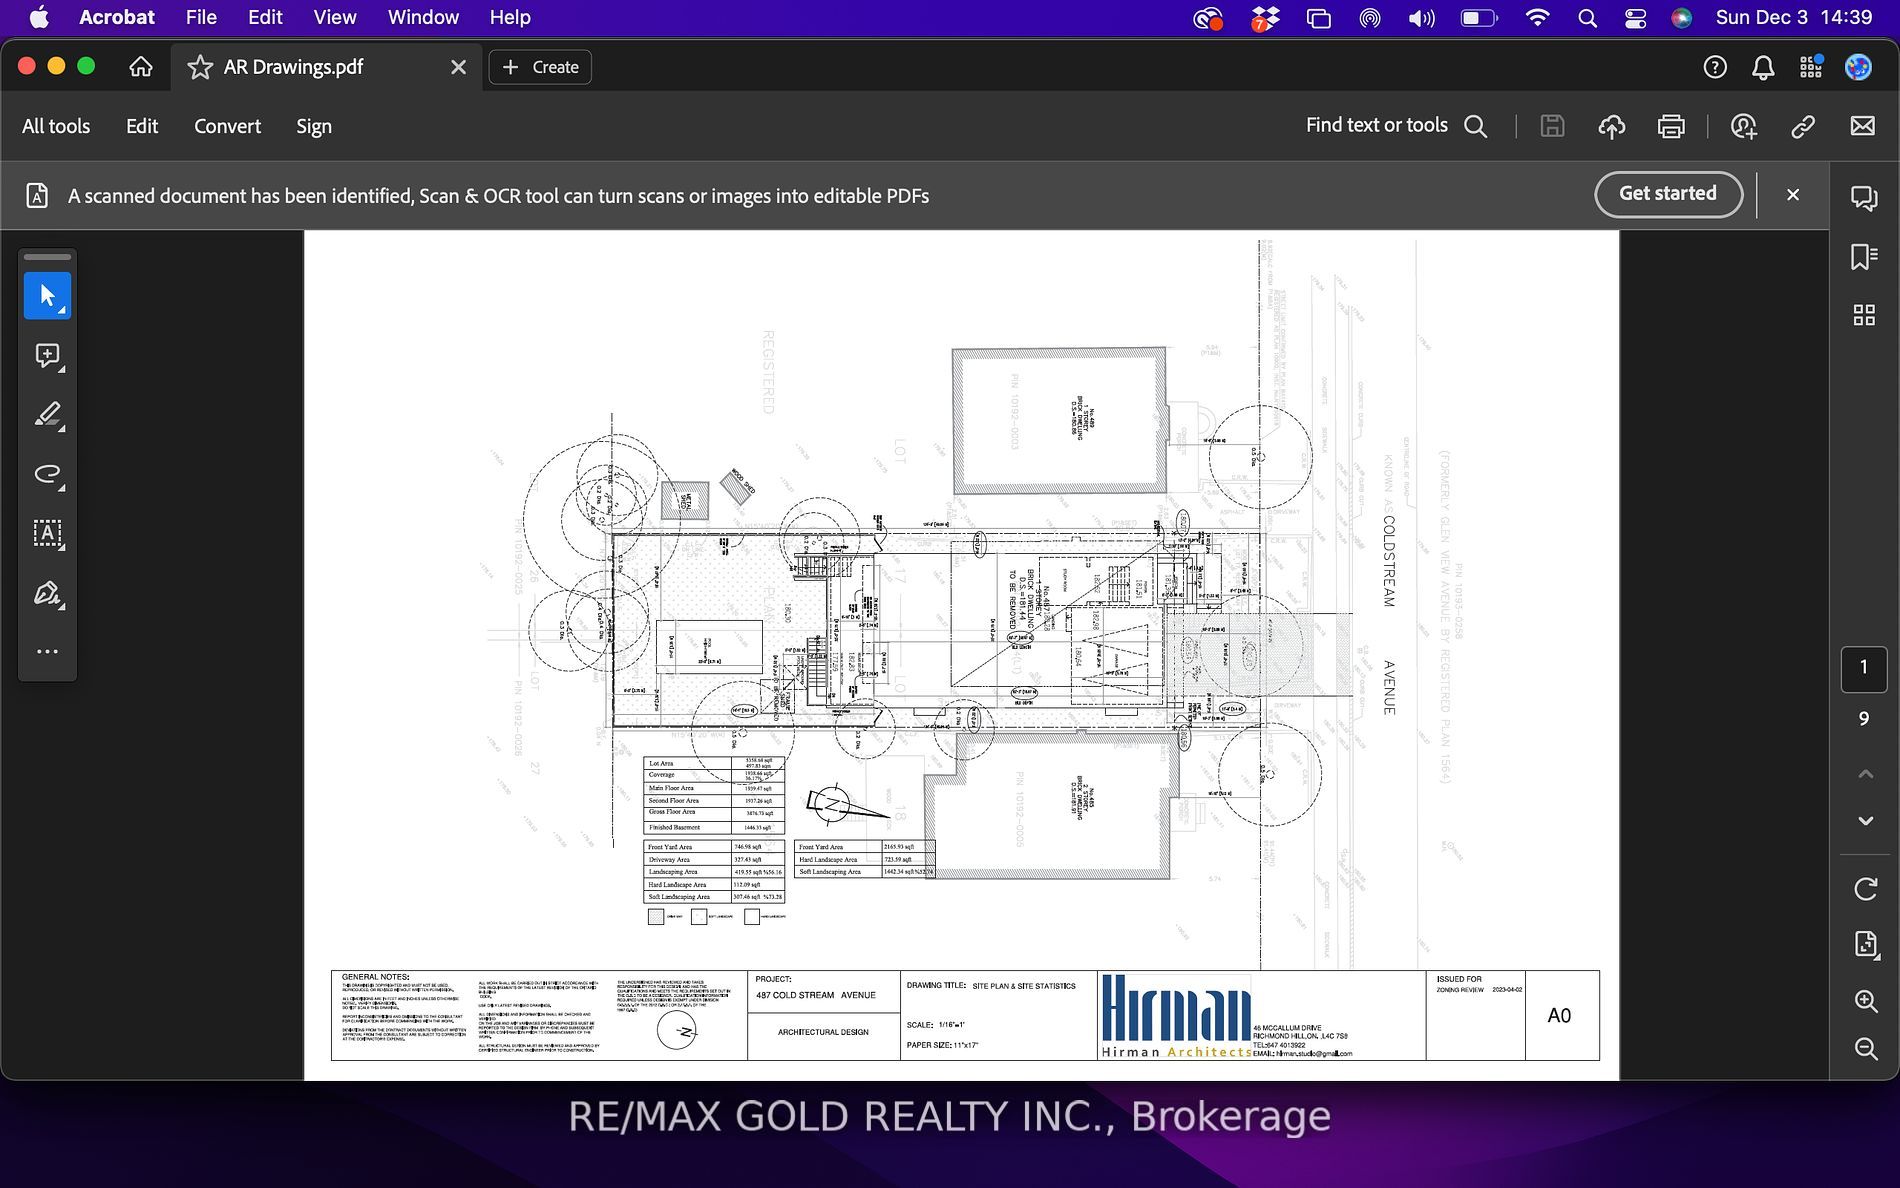Open the View menu

point(334,18)
